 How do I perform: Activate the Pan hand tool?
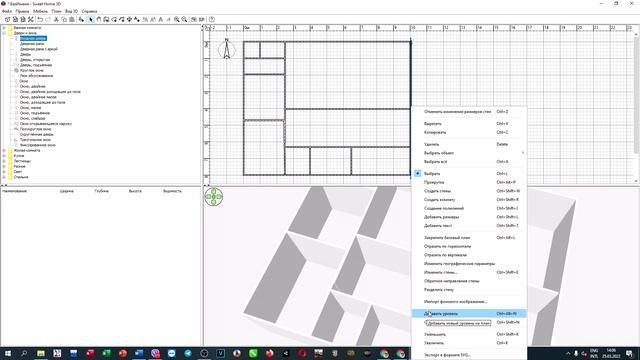[98, 20]
